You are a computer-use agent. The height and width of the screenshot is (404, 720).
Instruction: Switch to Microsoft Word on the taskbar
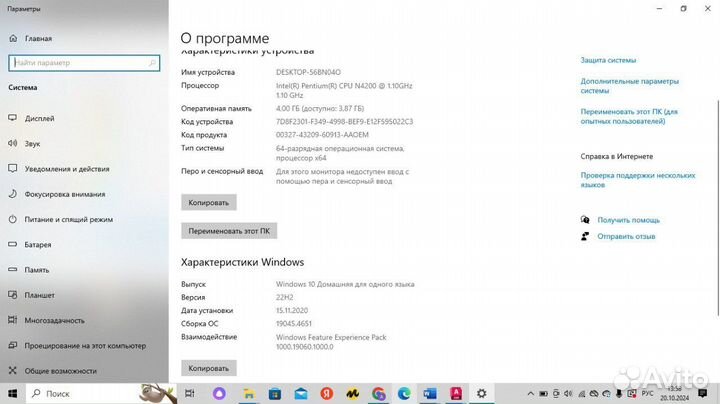[430, 393]
